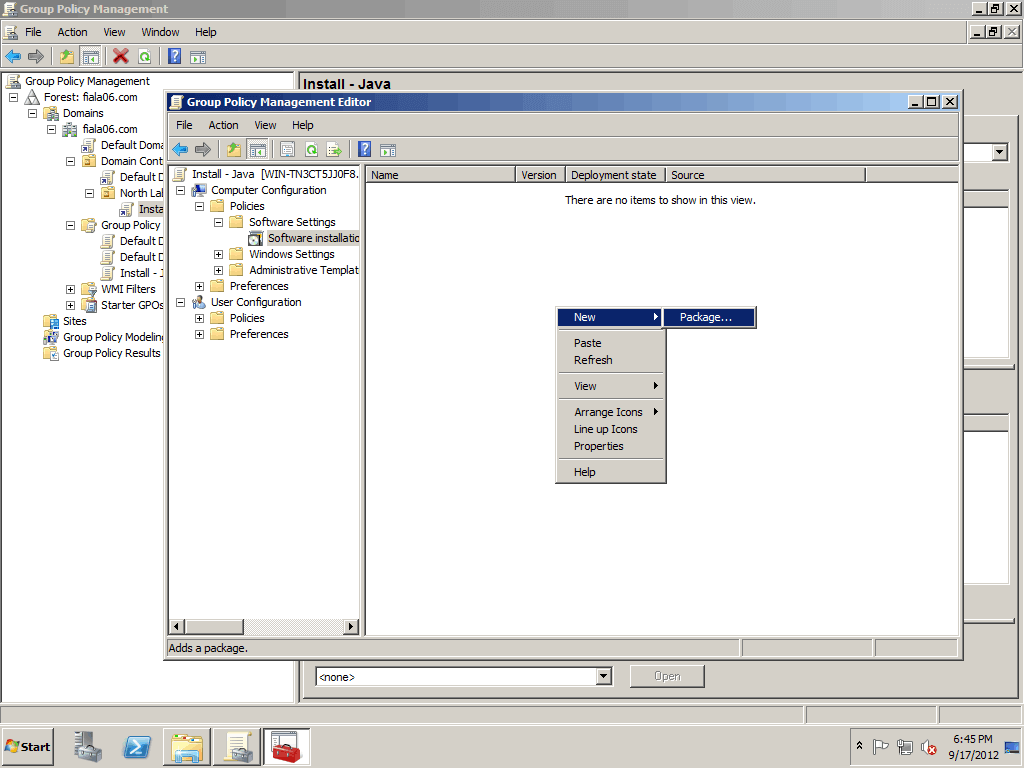
Task: Expand Windows Settings node
Action: tap(219, 254)
